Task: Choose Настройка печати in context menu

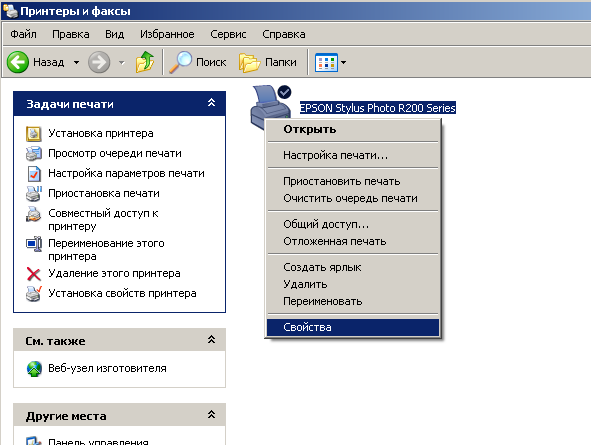Action: click(353, 155)
